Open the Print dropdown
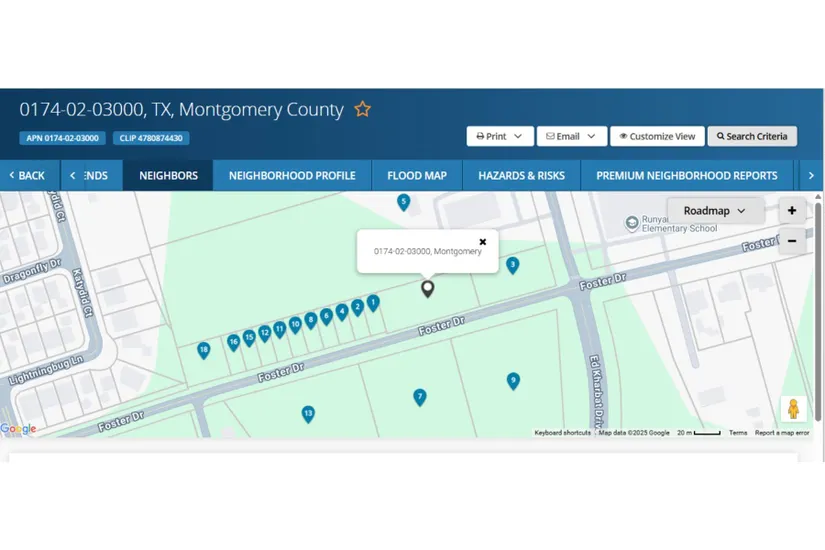The height and width of the screenshot is (550, 825). click(499, 136)
